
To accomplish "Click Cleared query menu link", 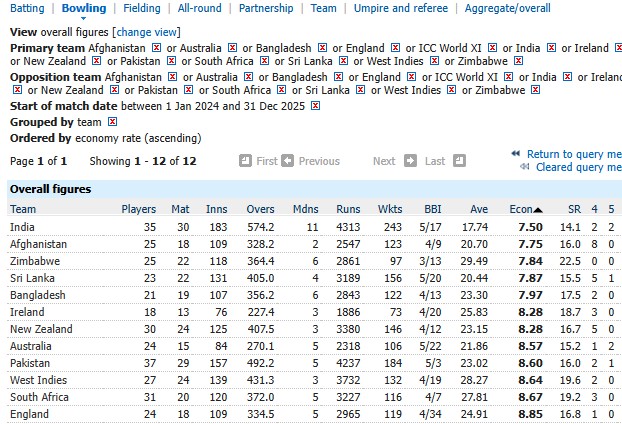I will point(578,167).
